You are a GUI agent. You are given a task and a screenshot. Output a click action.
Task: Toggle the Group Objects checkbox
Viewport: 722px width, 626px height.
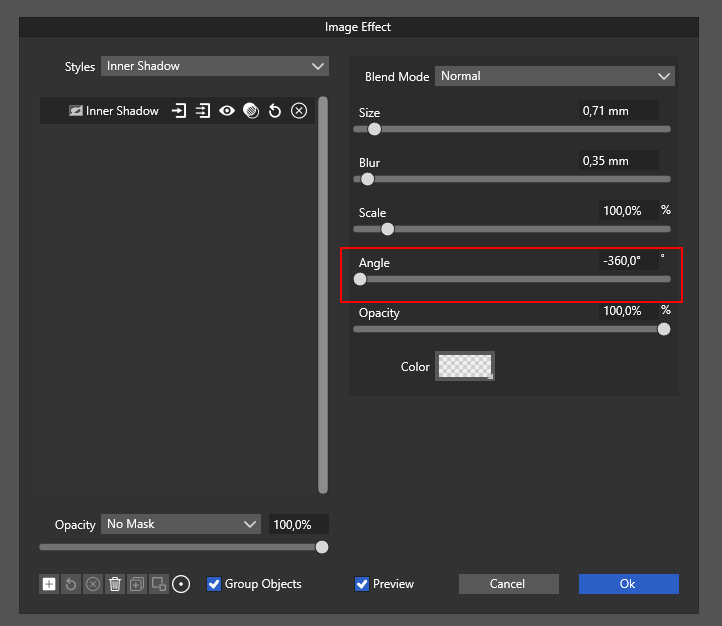coord(214,584)
